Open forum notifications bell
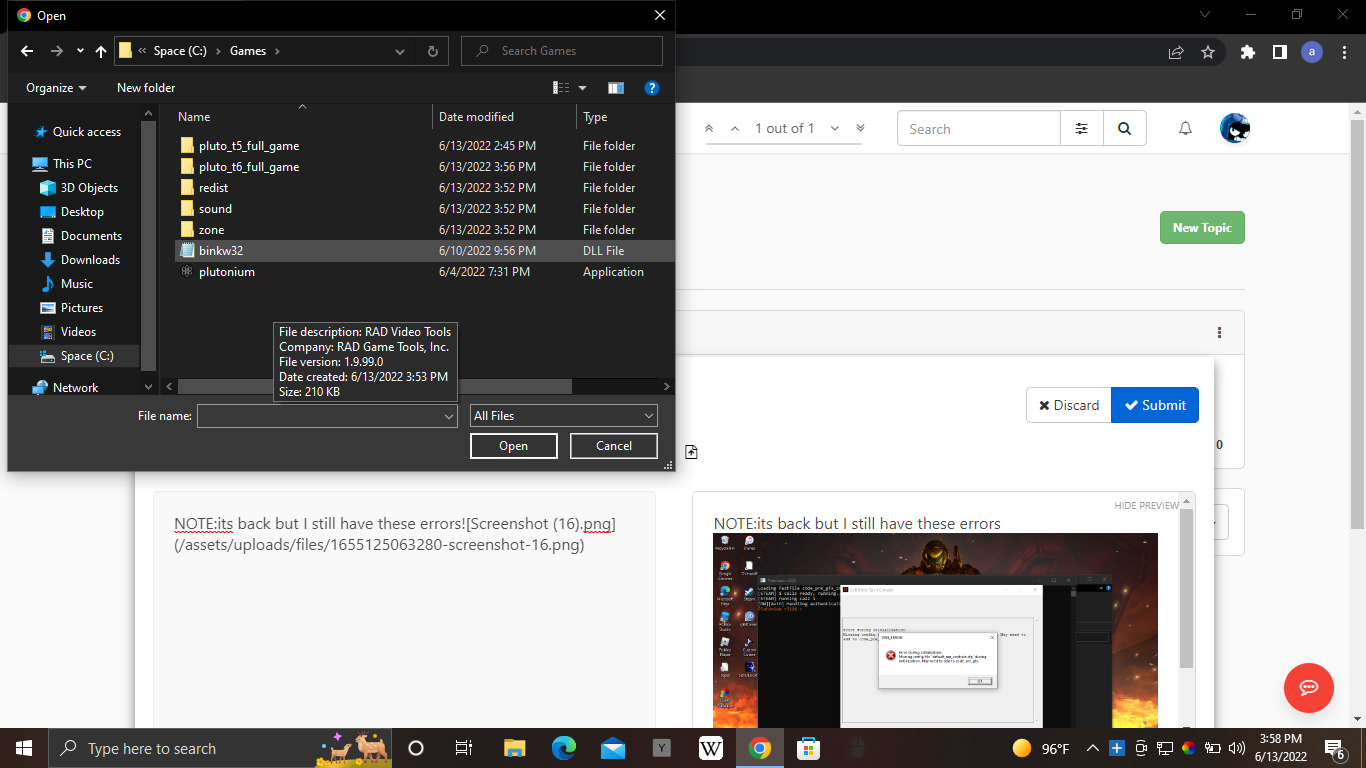Image resolution: width=1366 pixels, height=768 pixels. click(x=1185, y=129)
